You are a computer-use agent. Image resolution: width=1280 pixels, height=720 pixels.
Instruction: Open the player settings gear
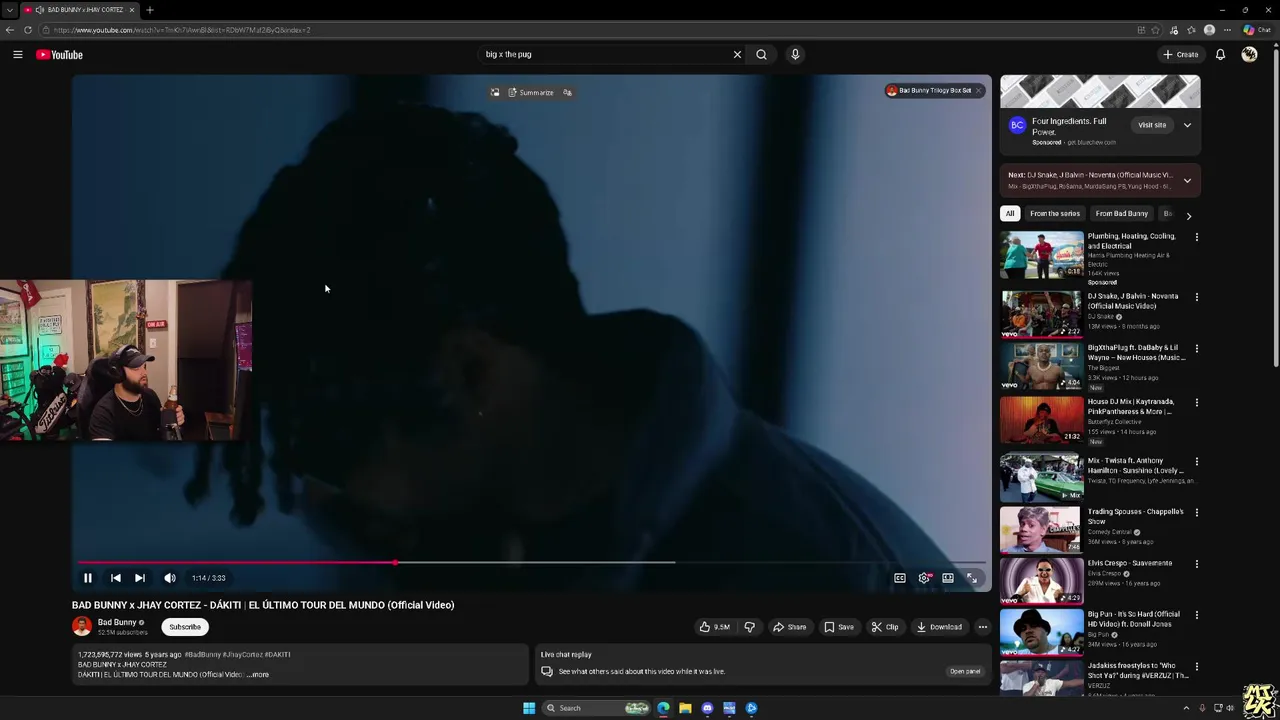tap(924, 577)
